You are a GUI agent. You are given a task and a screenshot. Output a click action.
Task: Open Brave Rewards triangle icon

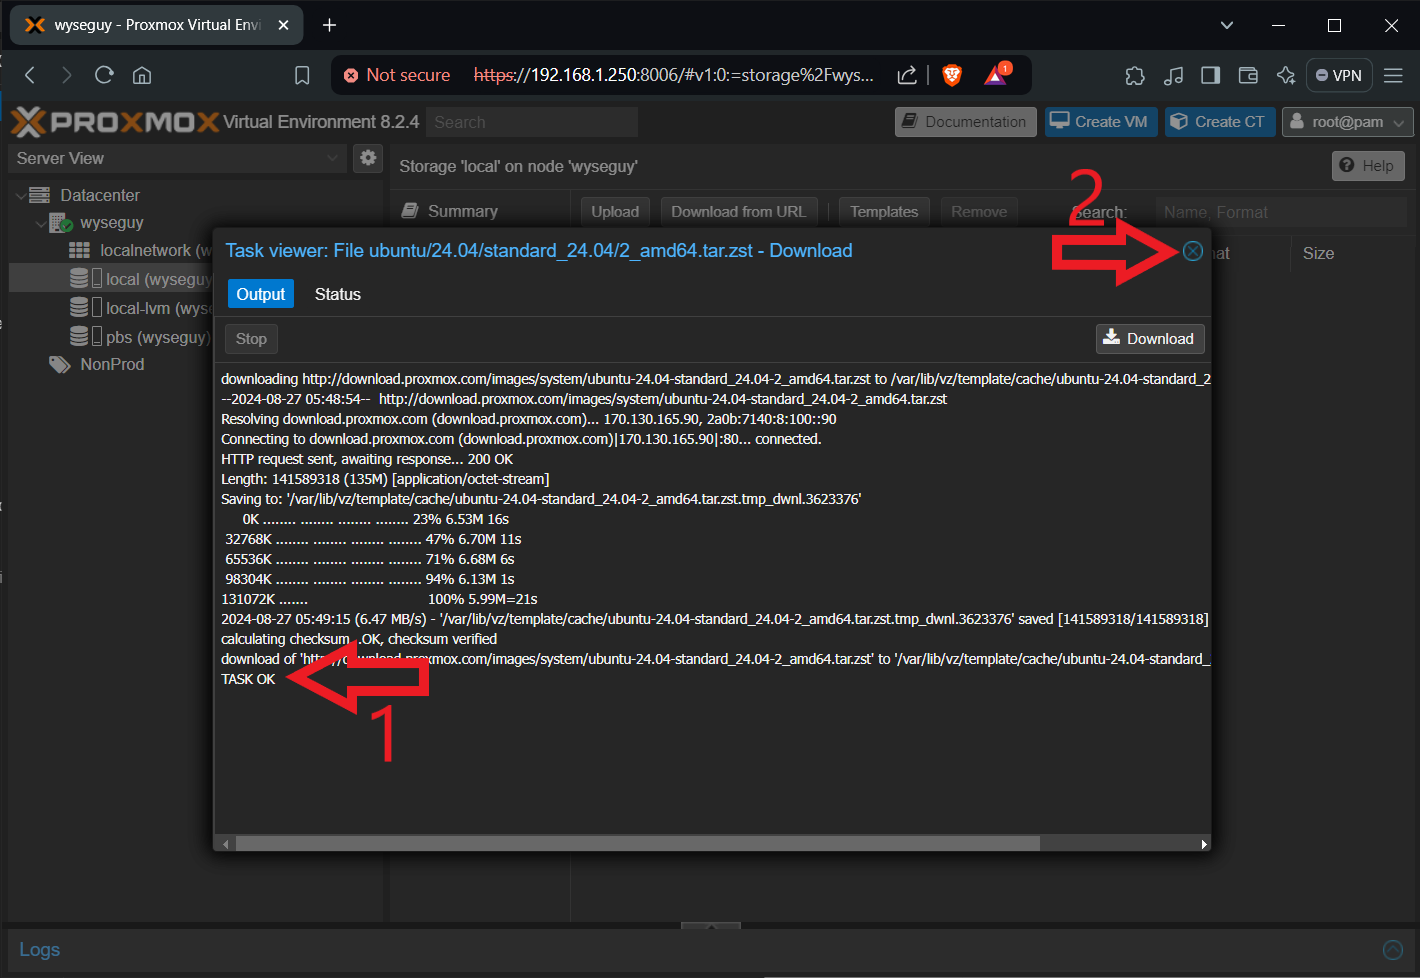coord(997,75)
